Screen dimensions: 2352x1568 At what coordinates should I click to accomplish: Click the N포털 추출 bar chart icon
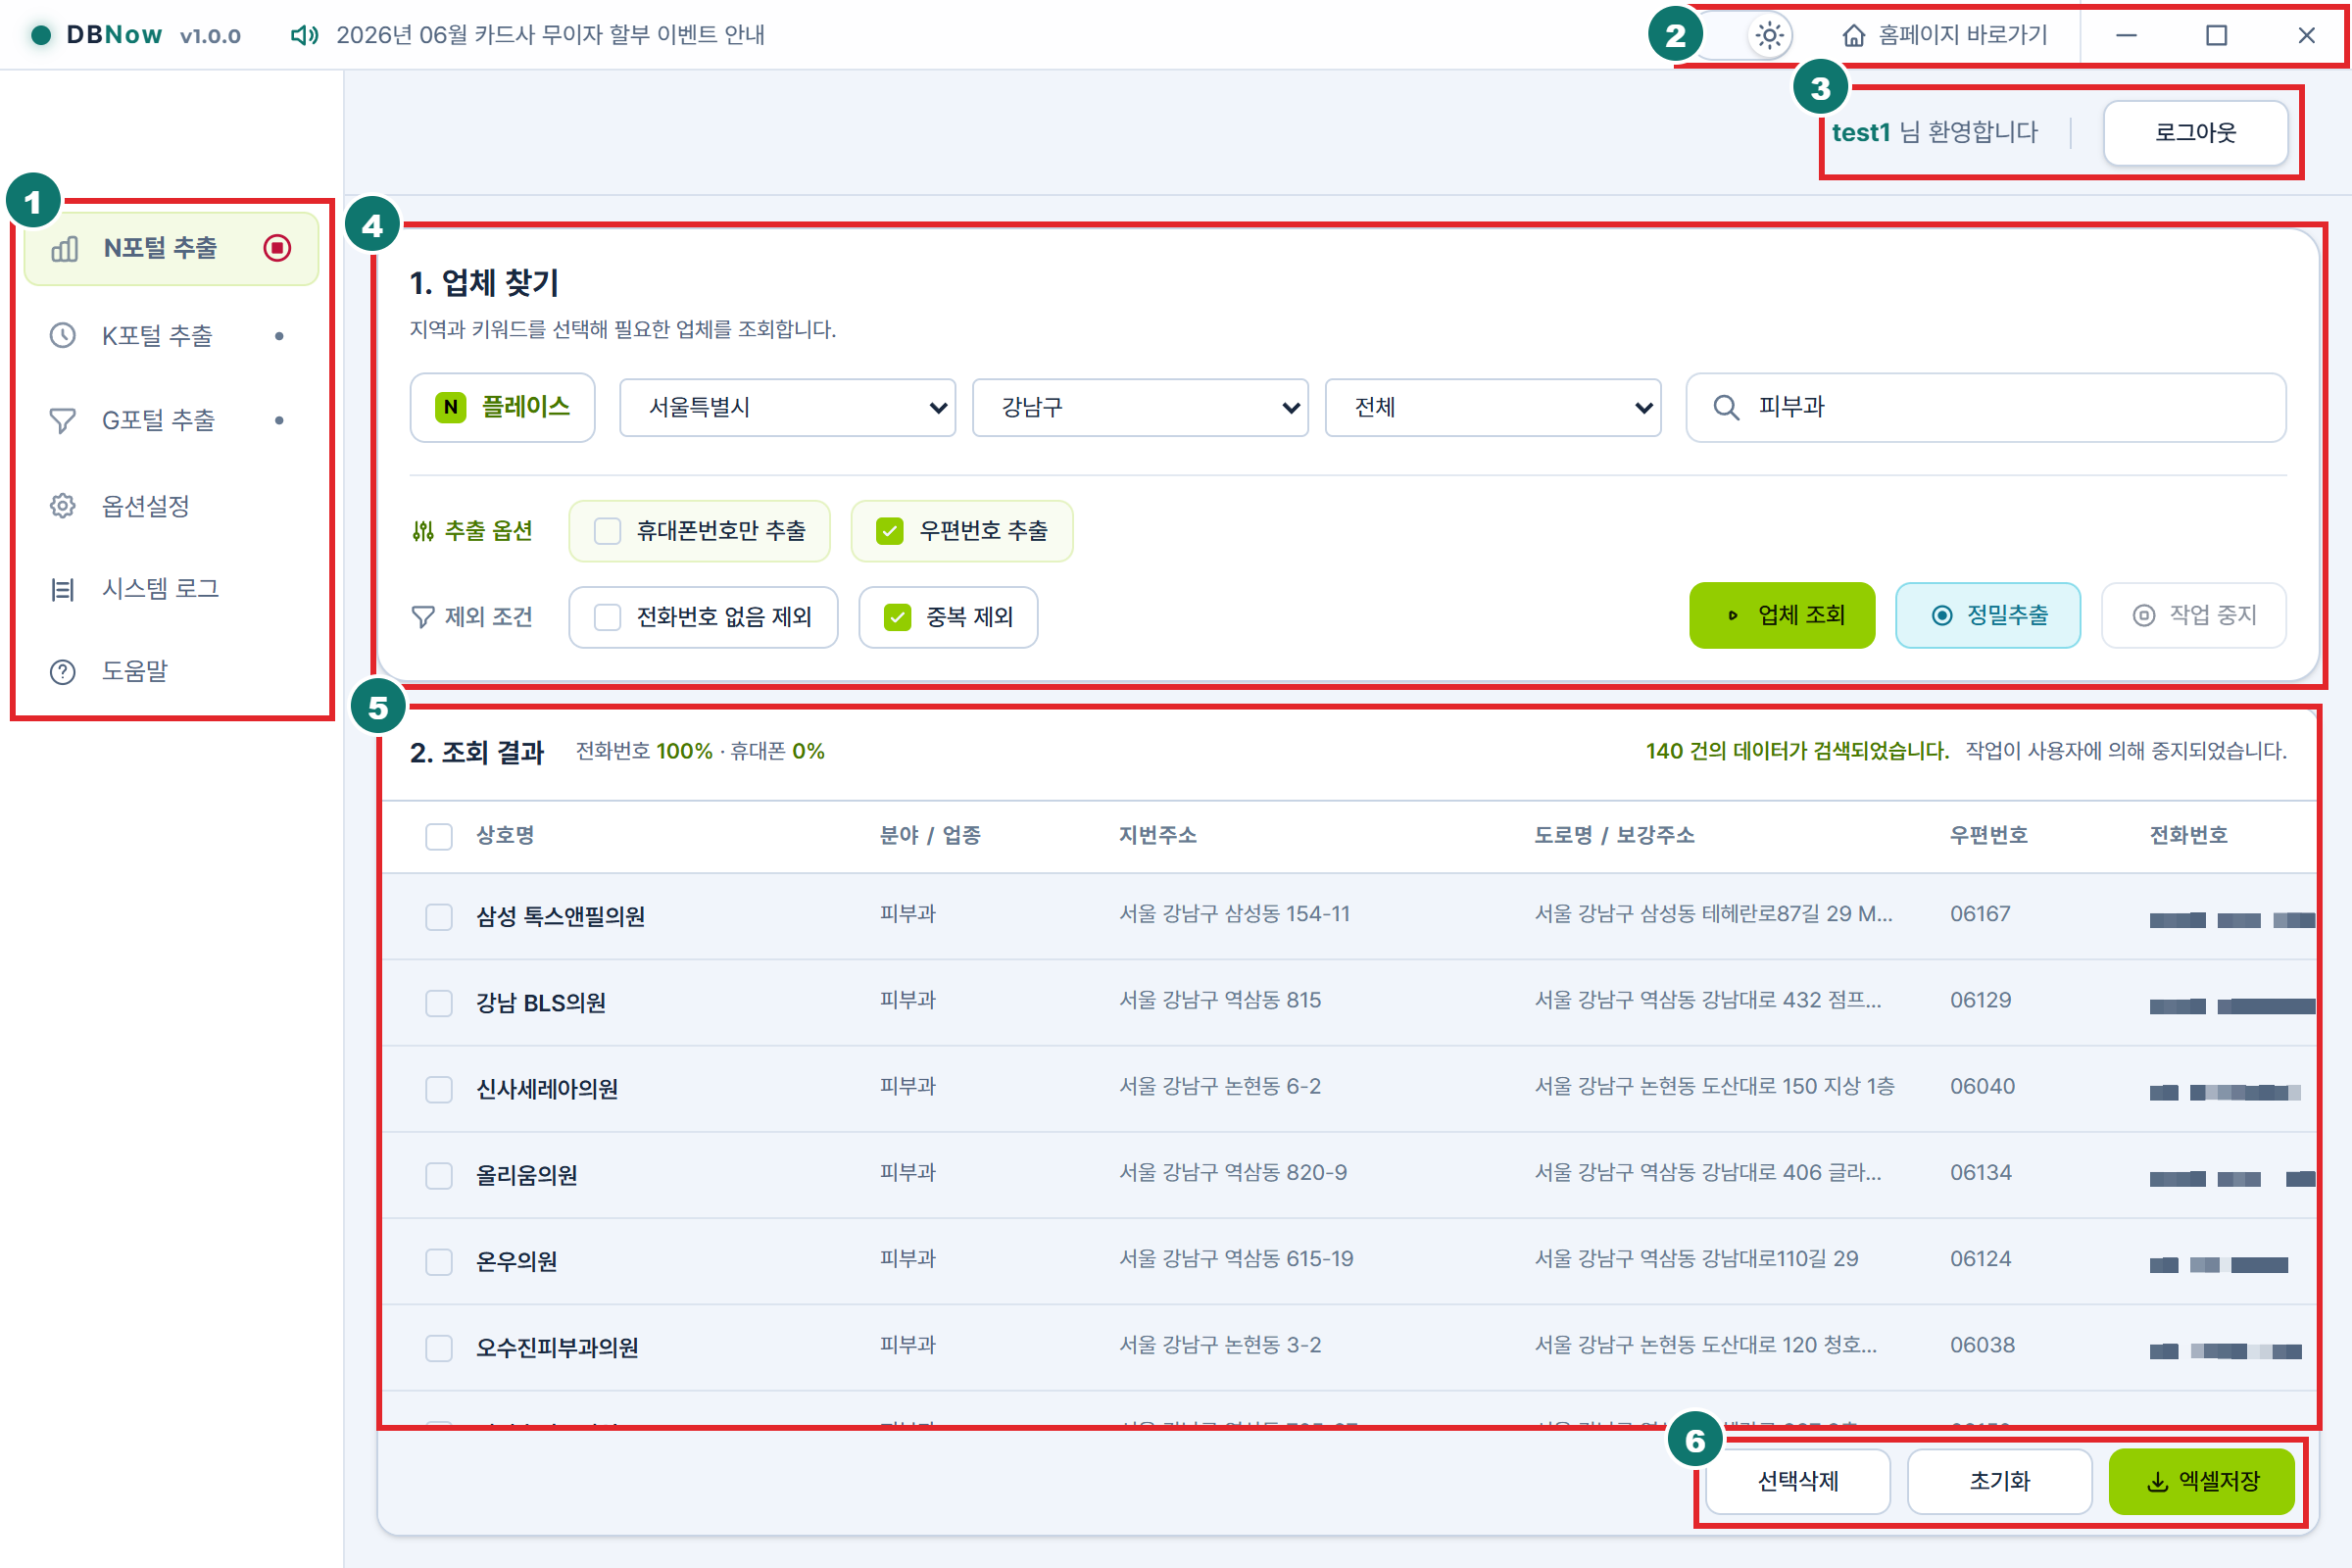[x=64, y=248]
